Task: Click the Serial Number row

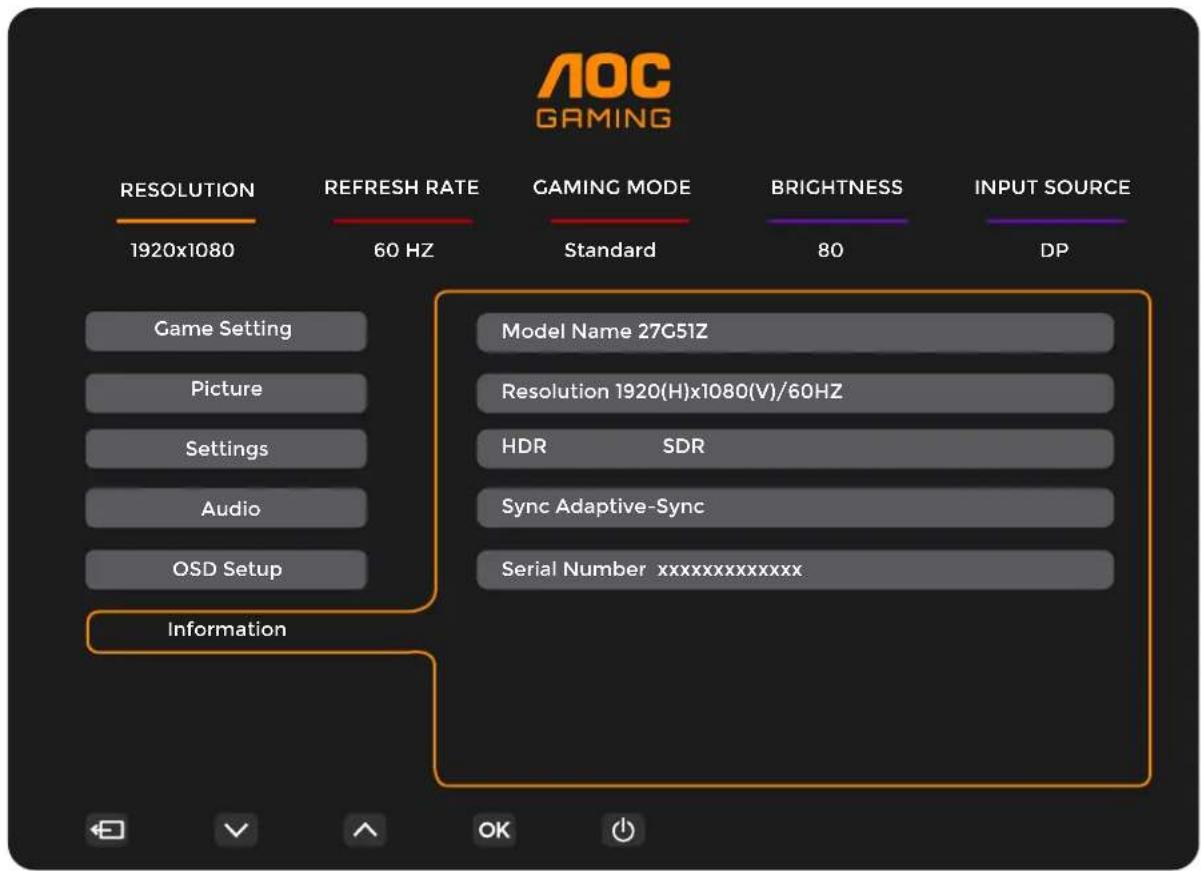Action: pos(795,570)
